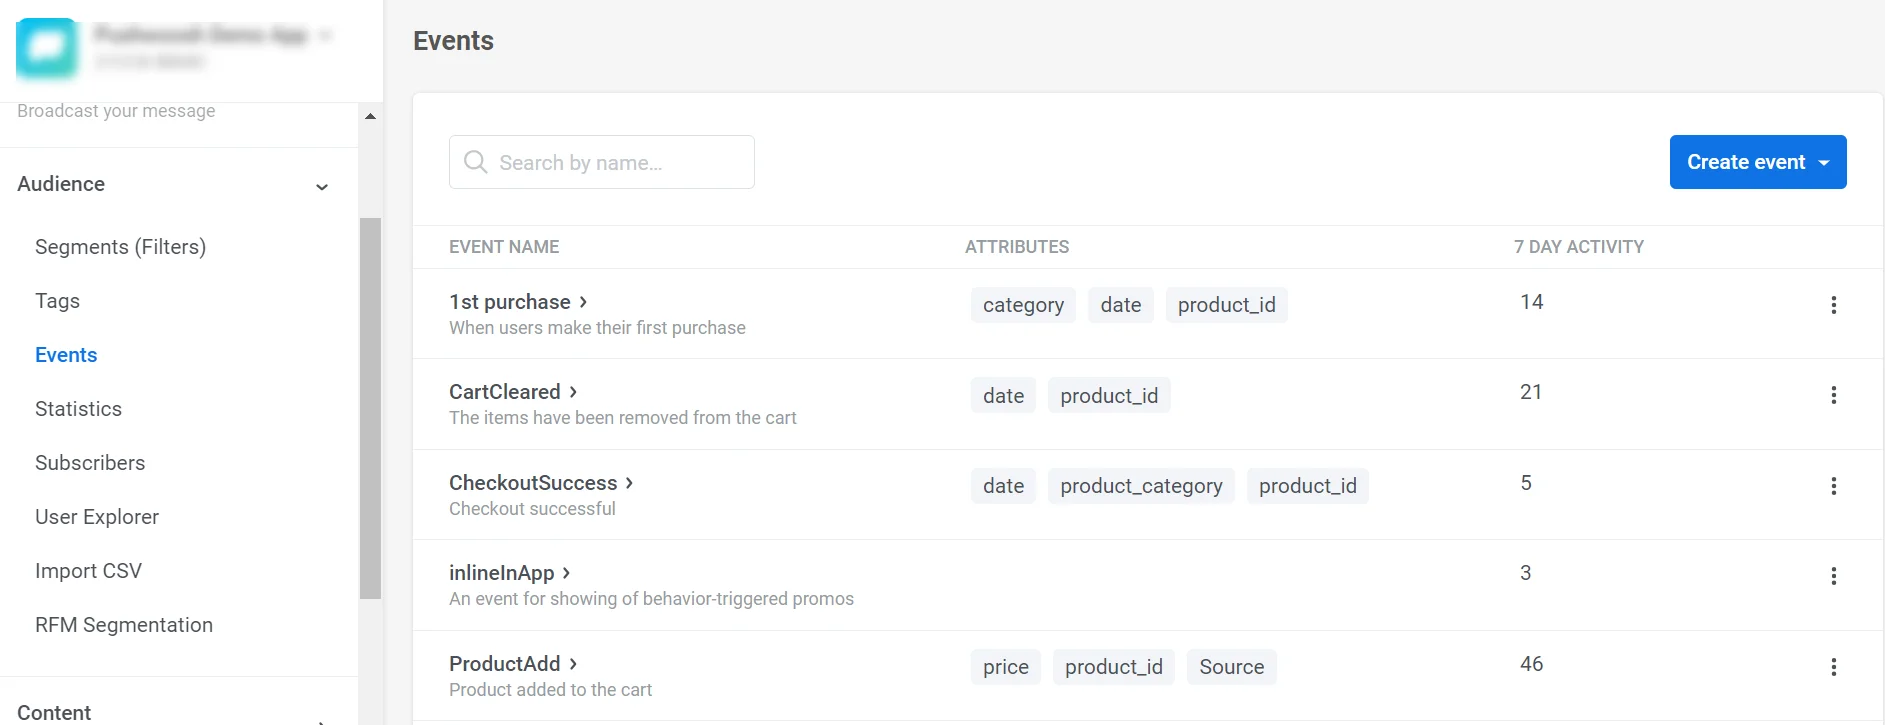Open the three-dot menu for 1st purchase
The image size is (1885, 725).
[x=1833, y=305]
